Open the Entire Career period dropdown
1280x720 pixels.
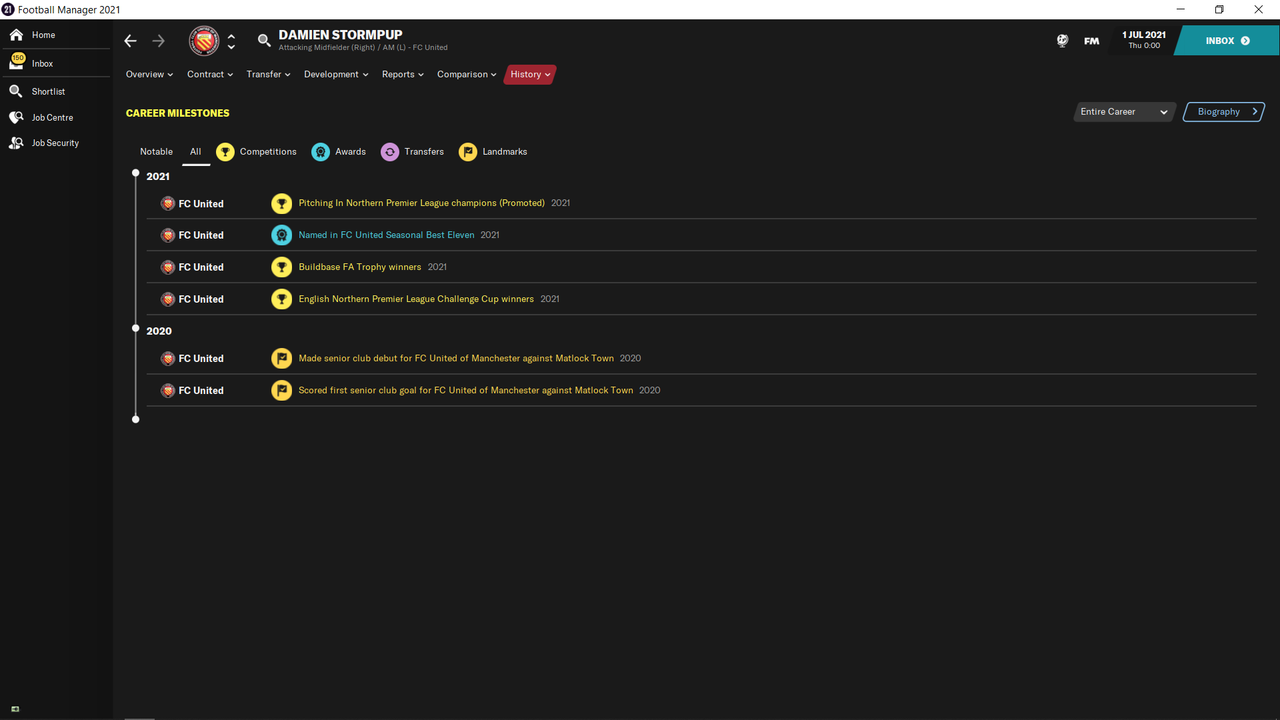[1124, 112]
